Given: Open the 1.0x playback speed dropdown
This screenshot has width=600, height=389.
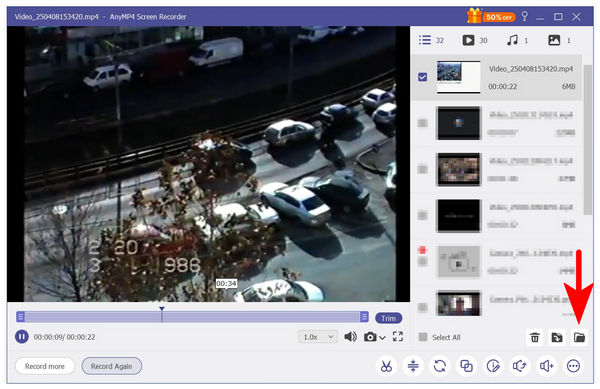Looking at the screenshot, I should [x=318, y=337].
